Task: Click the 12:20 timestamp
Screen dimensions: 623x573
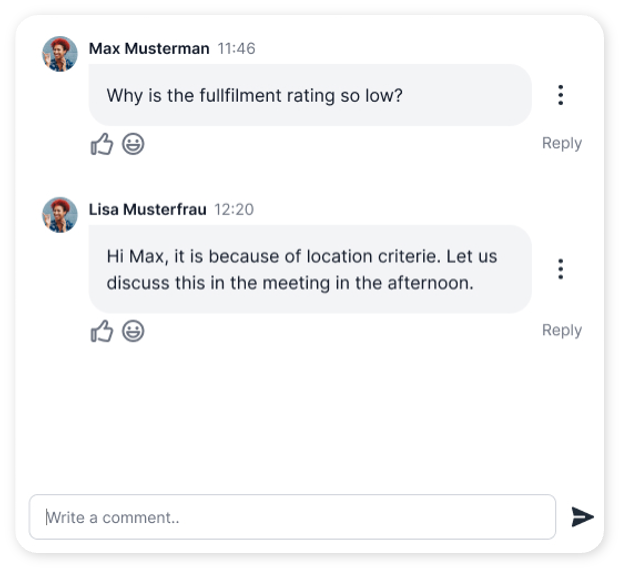Action: pyautogui.click(x=234, y=209)
